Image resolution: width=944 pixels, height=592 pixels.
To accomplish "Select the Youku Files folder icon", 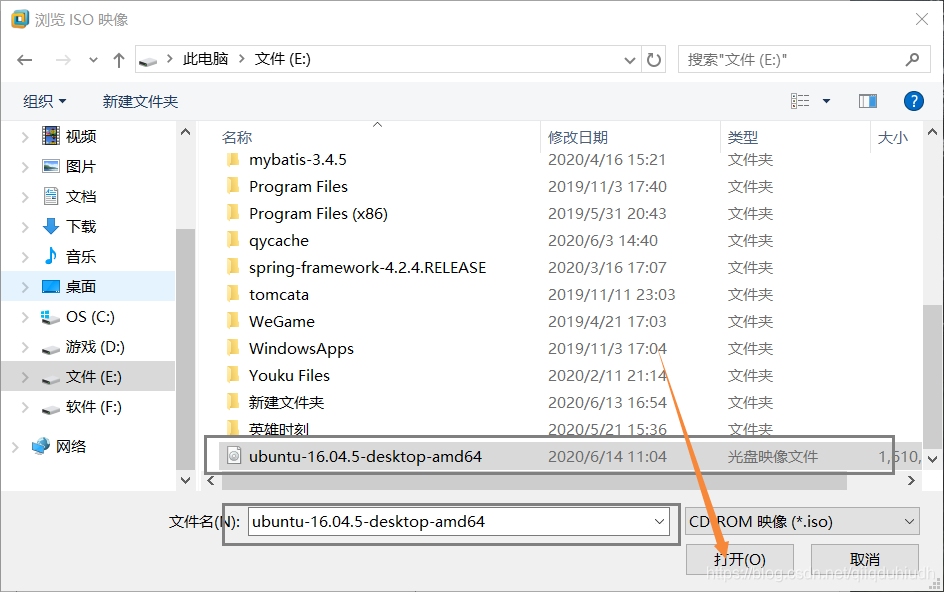I will 233,375.
